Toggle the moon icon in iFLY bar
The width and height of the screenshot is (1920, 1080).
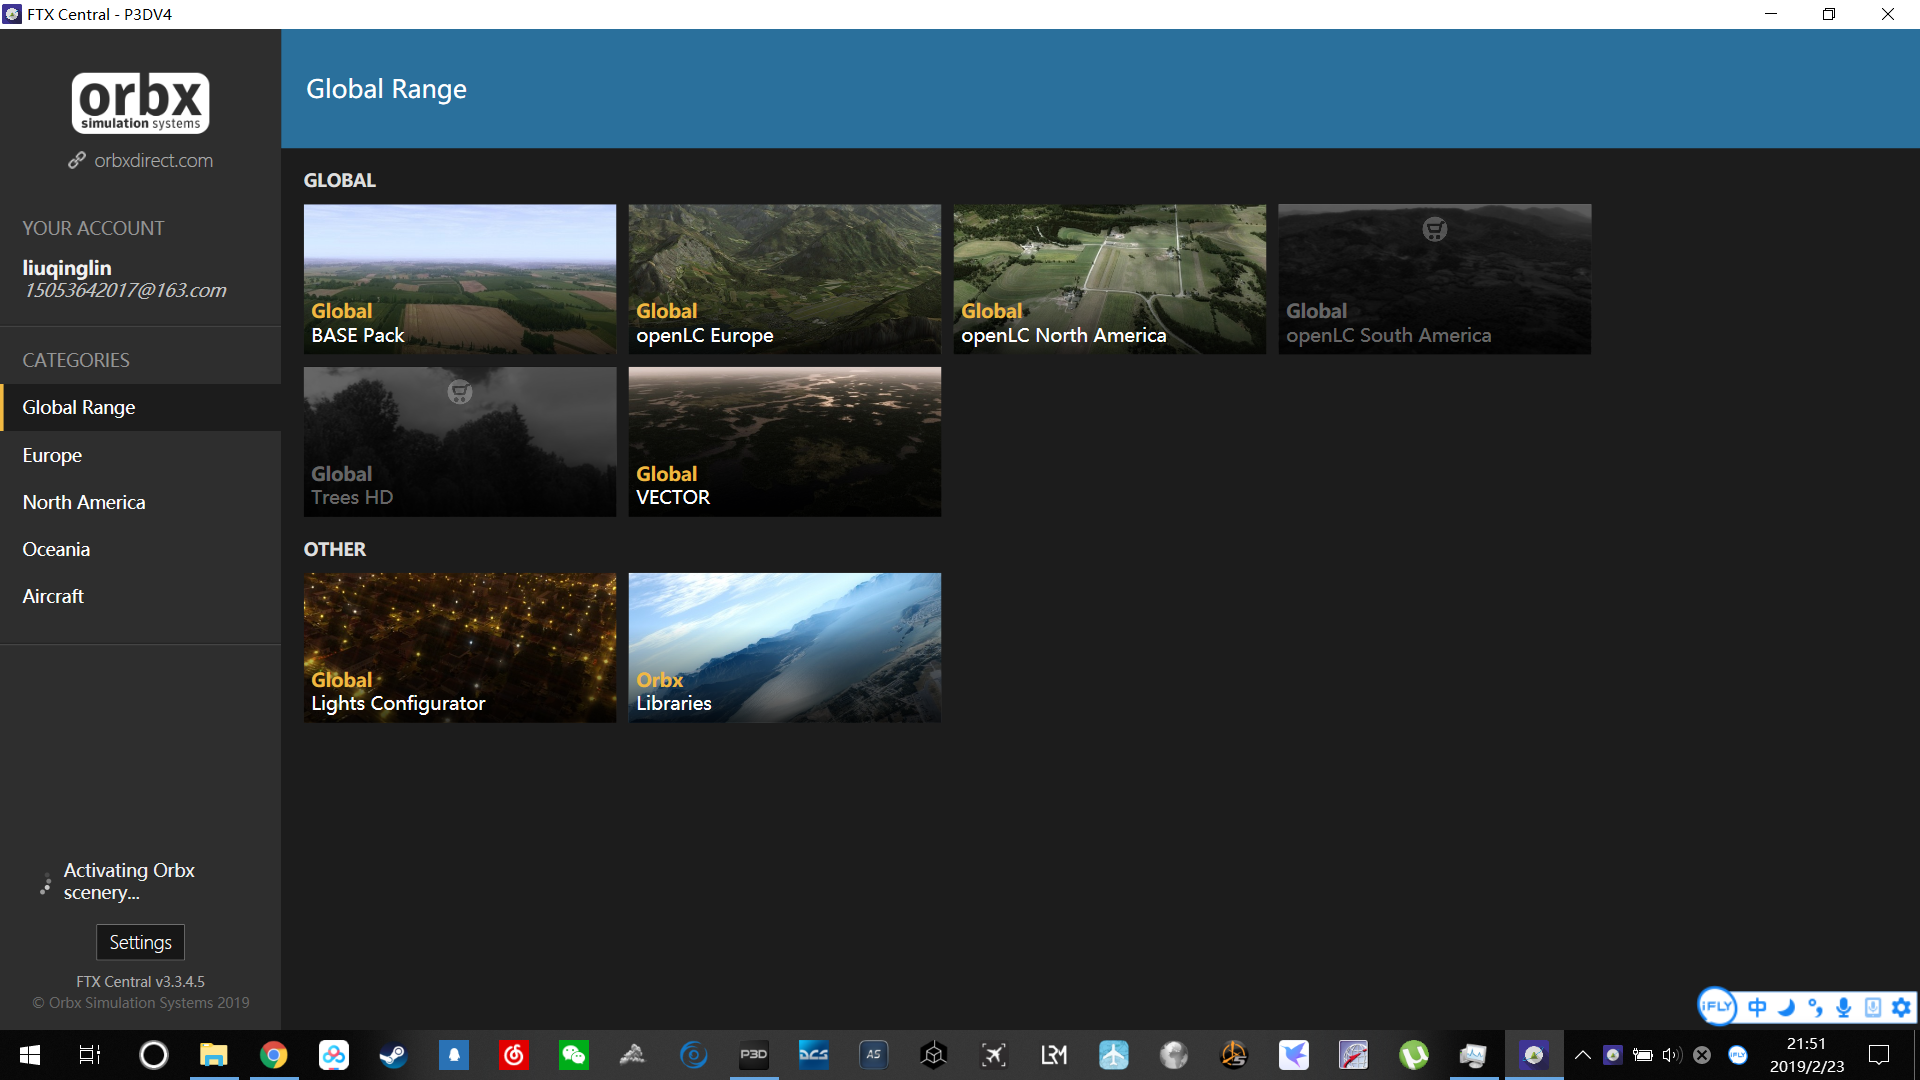click(x=1786, y=1007)
